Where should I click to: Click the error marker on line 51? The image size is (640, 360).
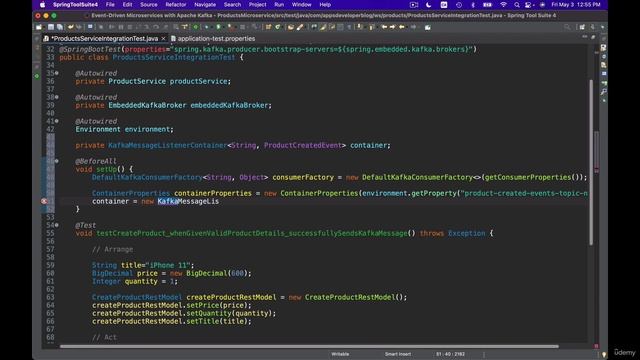pos(44,201)
